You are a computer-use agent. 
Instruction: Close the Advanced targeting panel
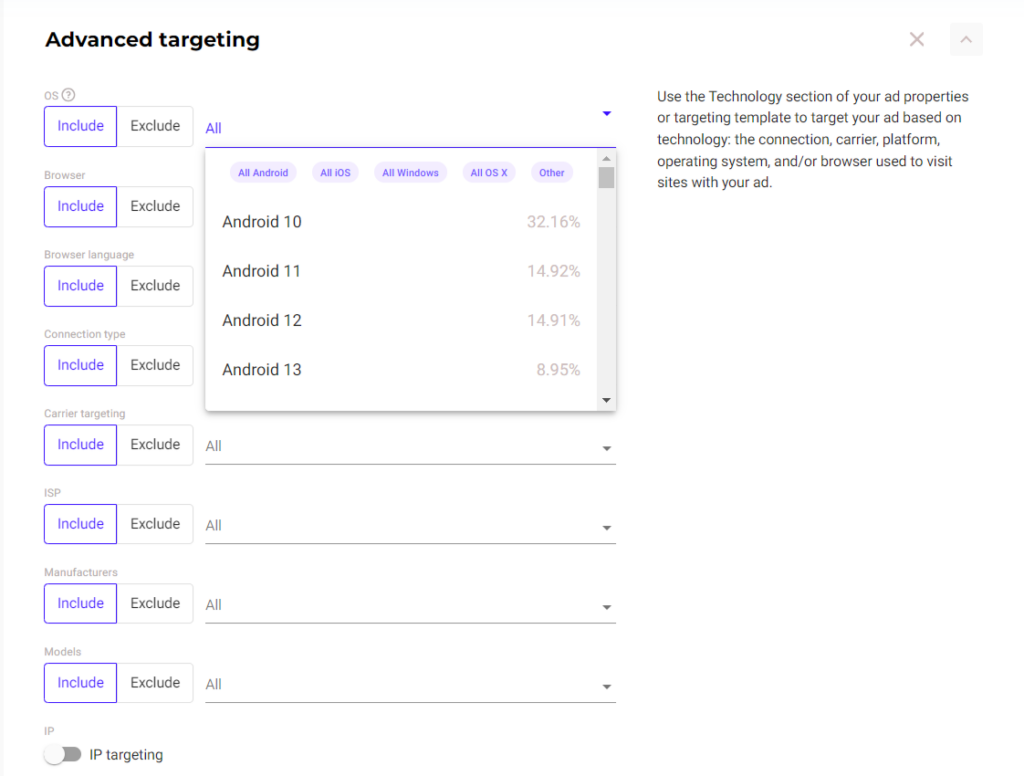(x=916, y=40)
